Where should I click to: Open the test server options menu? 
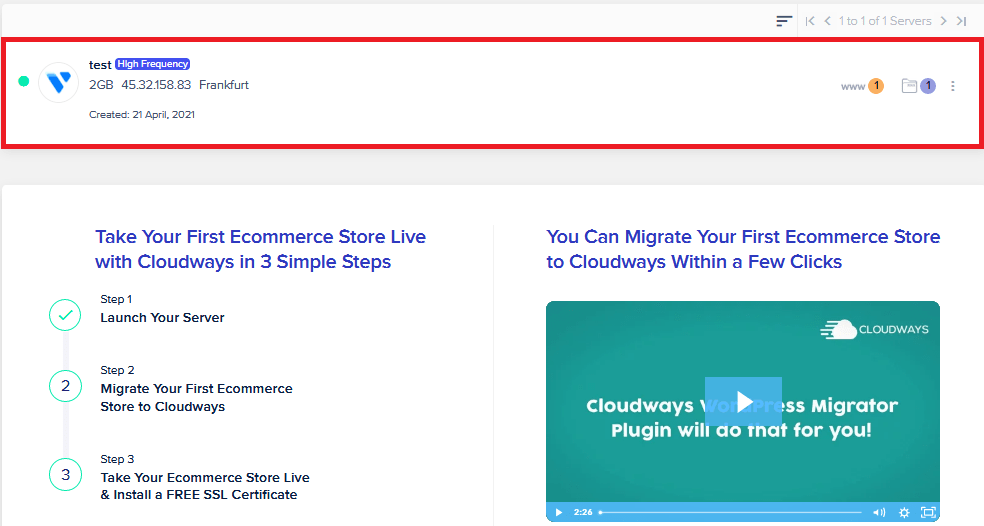pos(953,86)
